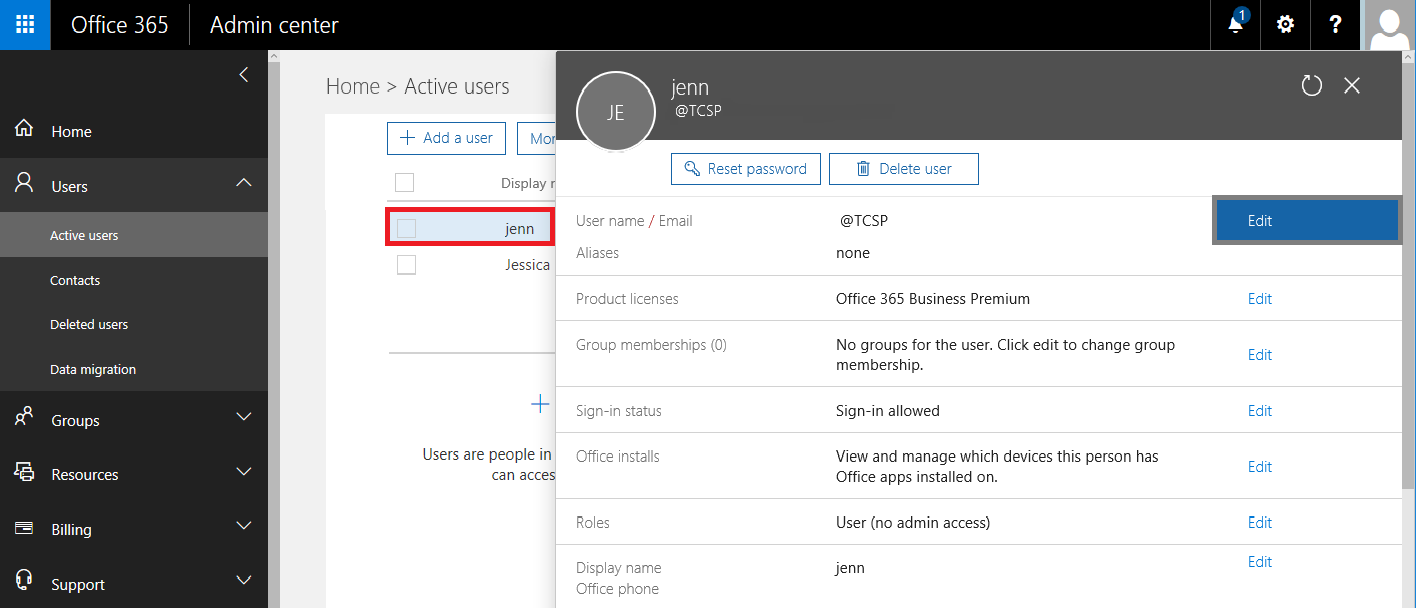Click the Delete user button
Image resolution: width=1416 pixels, height=608 pixels.
point(903,169)
